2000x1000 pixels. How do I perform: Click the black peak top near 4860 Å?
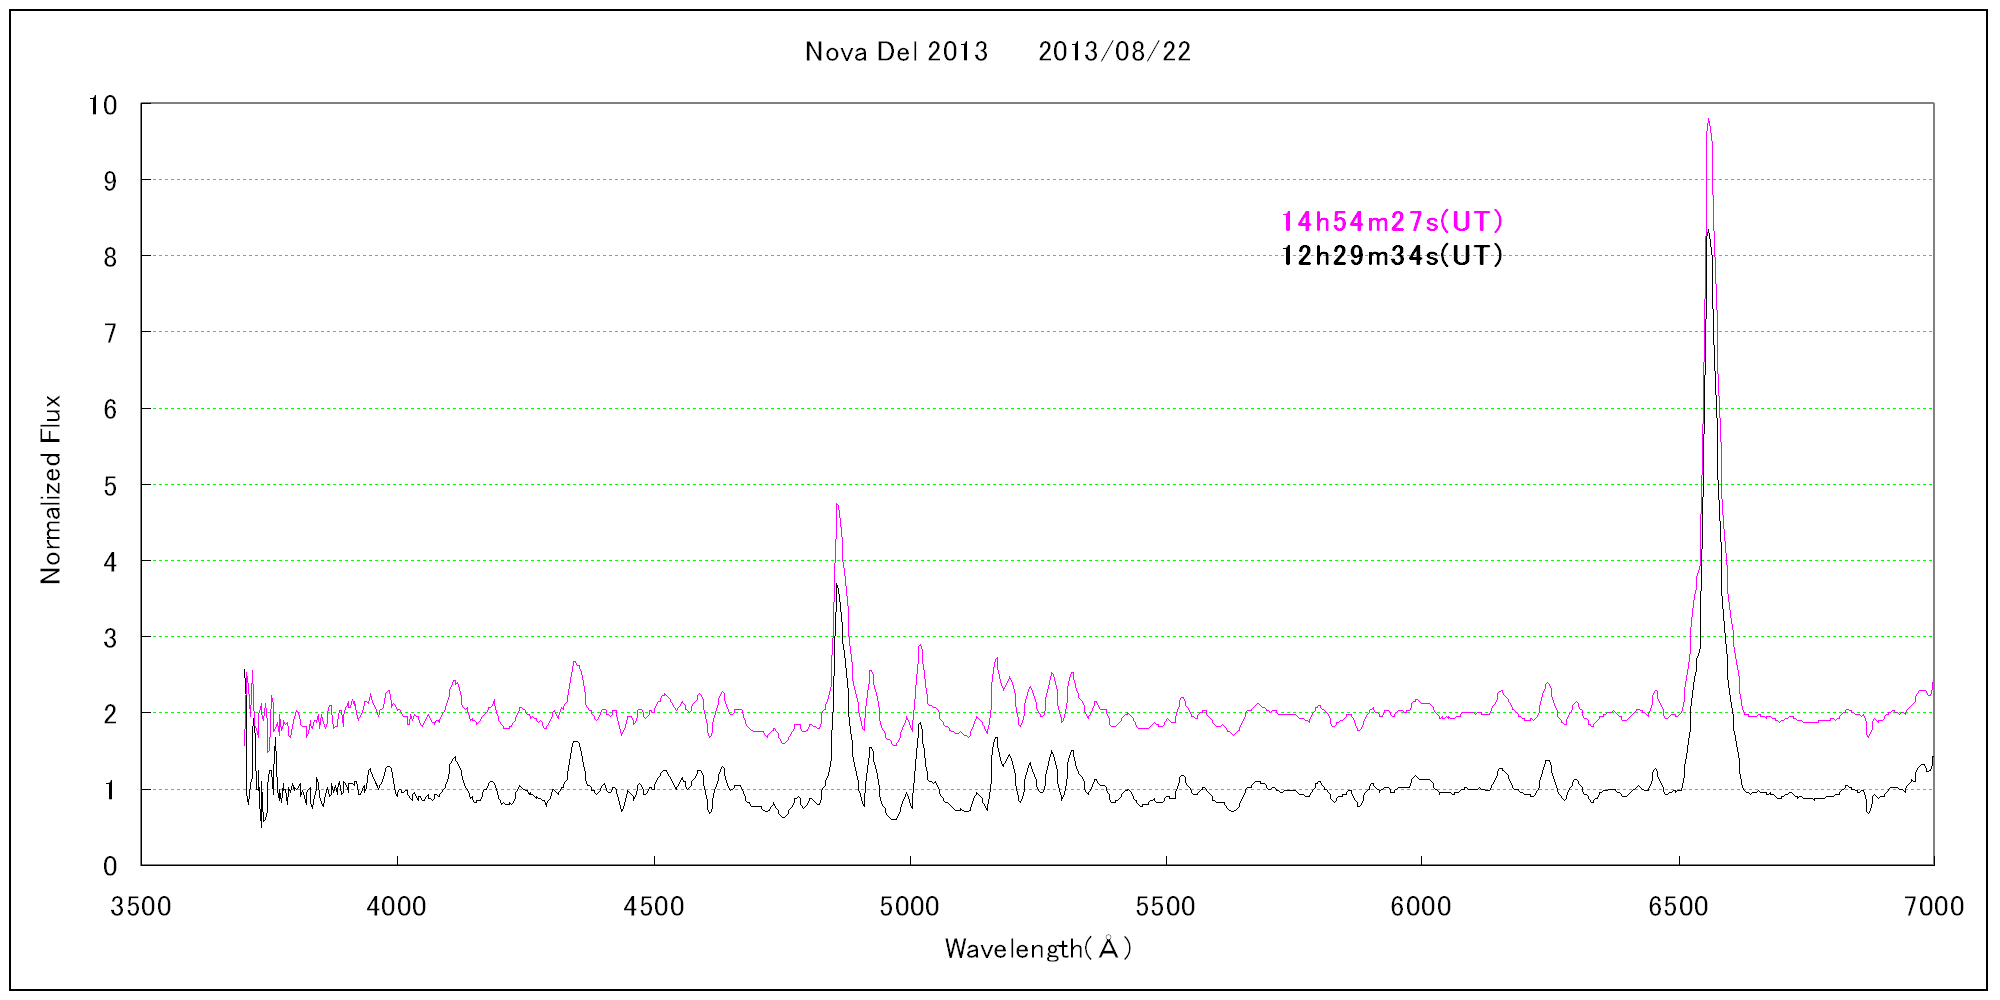836,585
